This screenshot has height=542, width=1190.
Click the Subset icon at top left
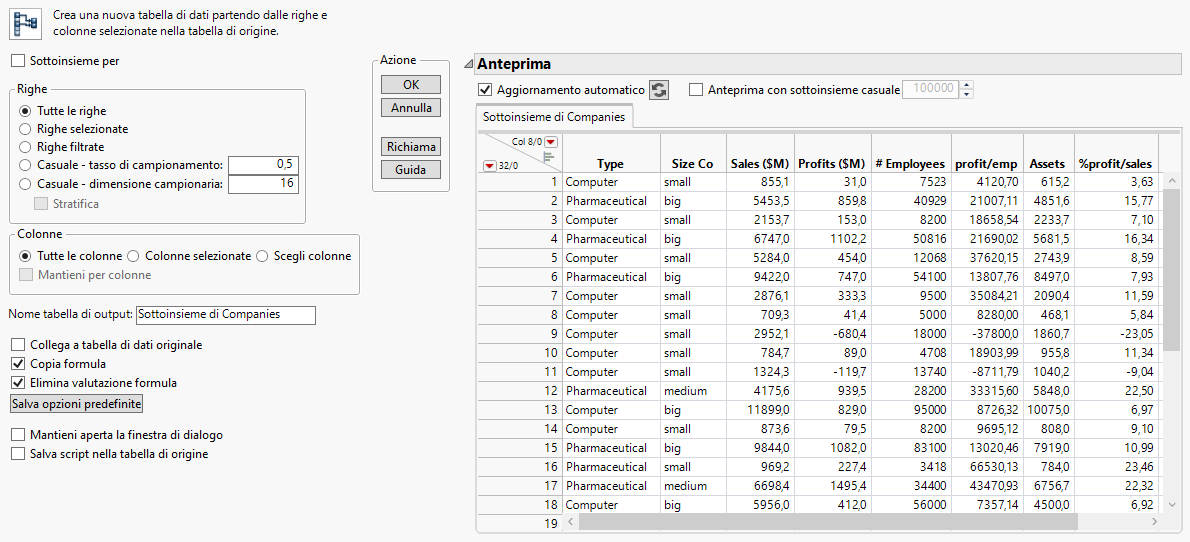coord(24,22)
